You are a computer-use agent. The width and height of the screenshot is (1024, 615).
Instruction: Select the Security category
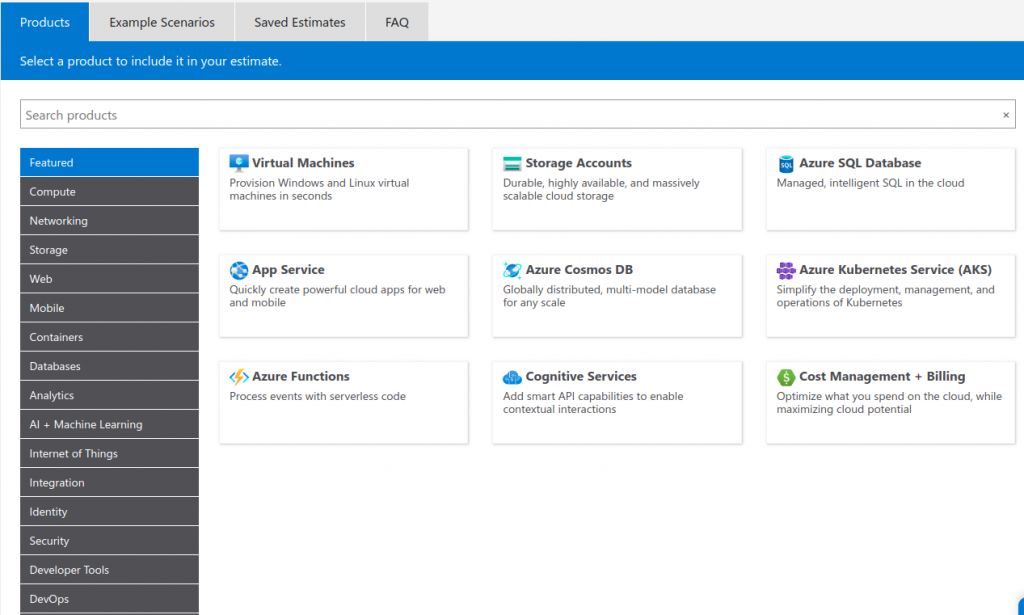[x=109, y=541]
